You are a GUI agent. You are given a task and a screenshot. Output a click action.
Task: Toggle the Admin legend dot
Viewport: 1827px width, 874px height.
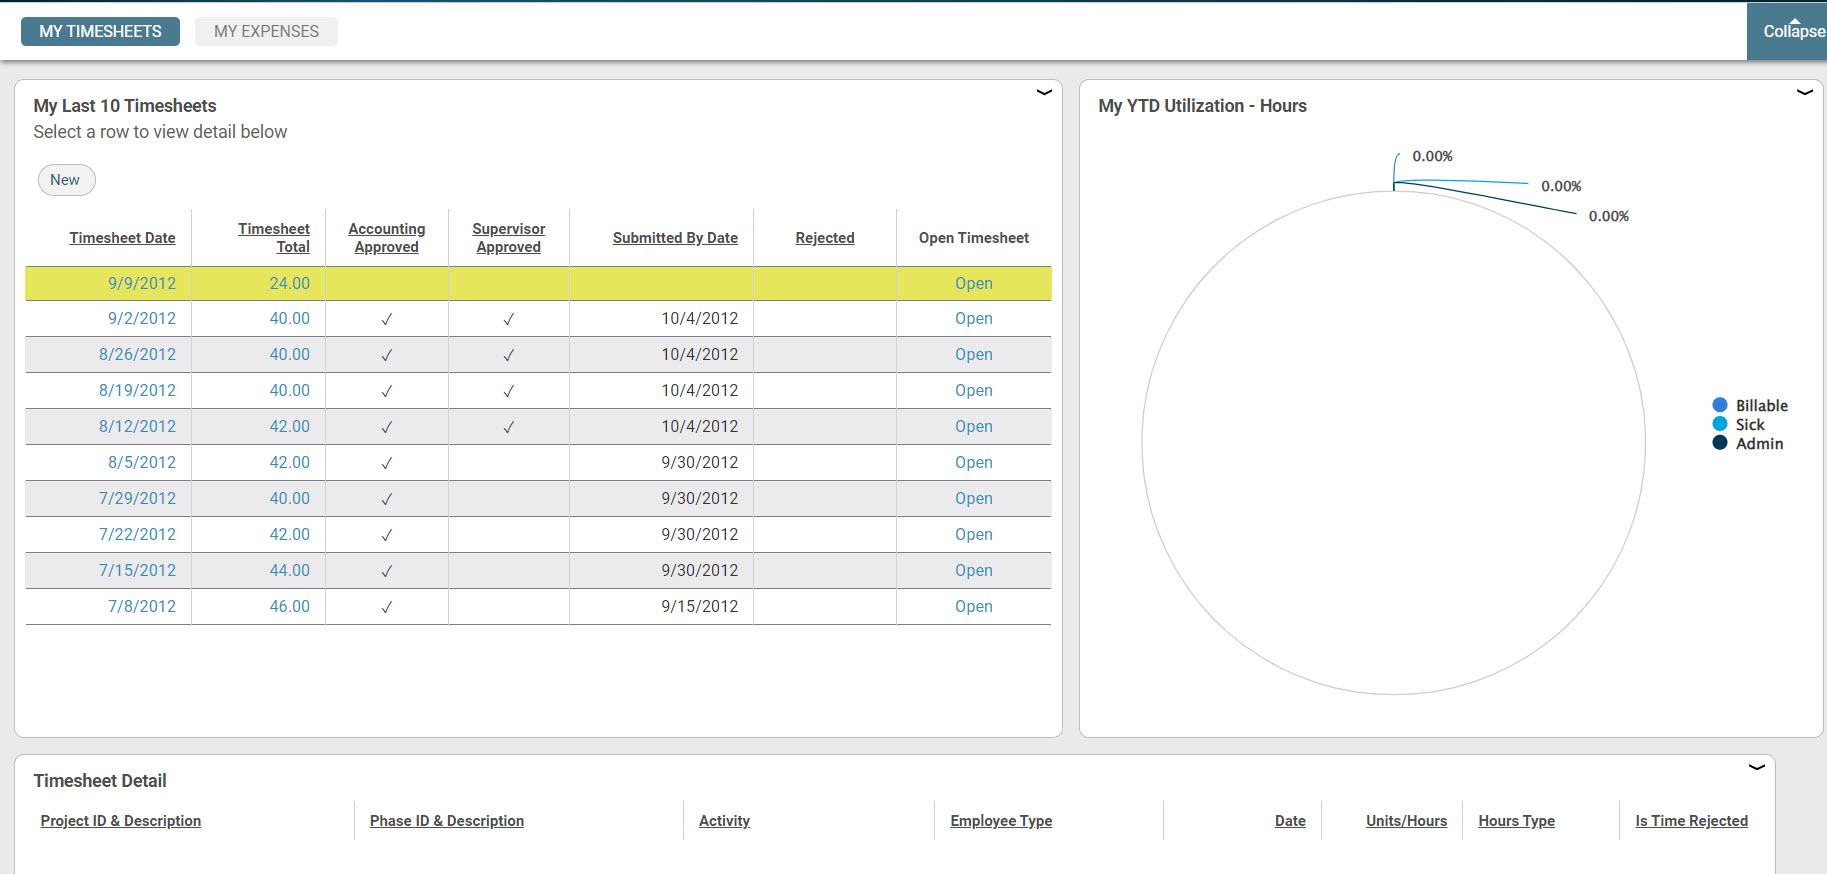click(1720, 443)
